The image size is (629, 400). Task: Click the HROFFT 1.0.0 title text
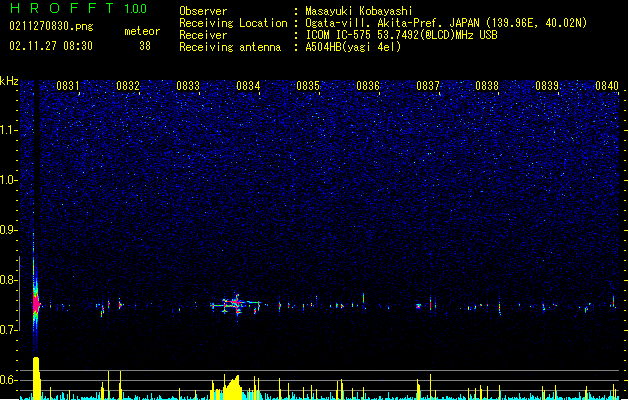78,8
